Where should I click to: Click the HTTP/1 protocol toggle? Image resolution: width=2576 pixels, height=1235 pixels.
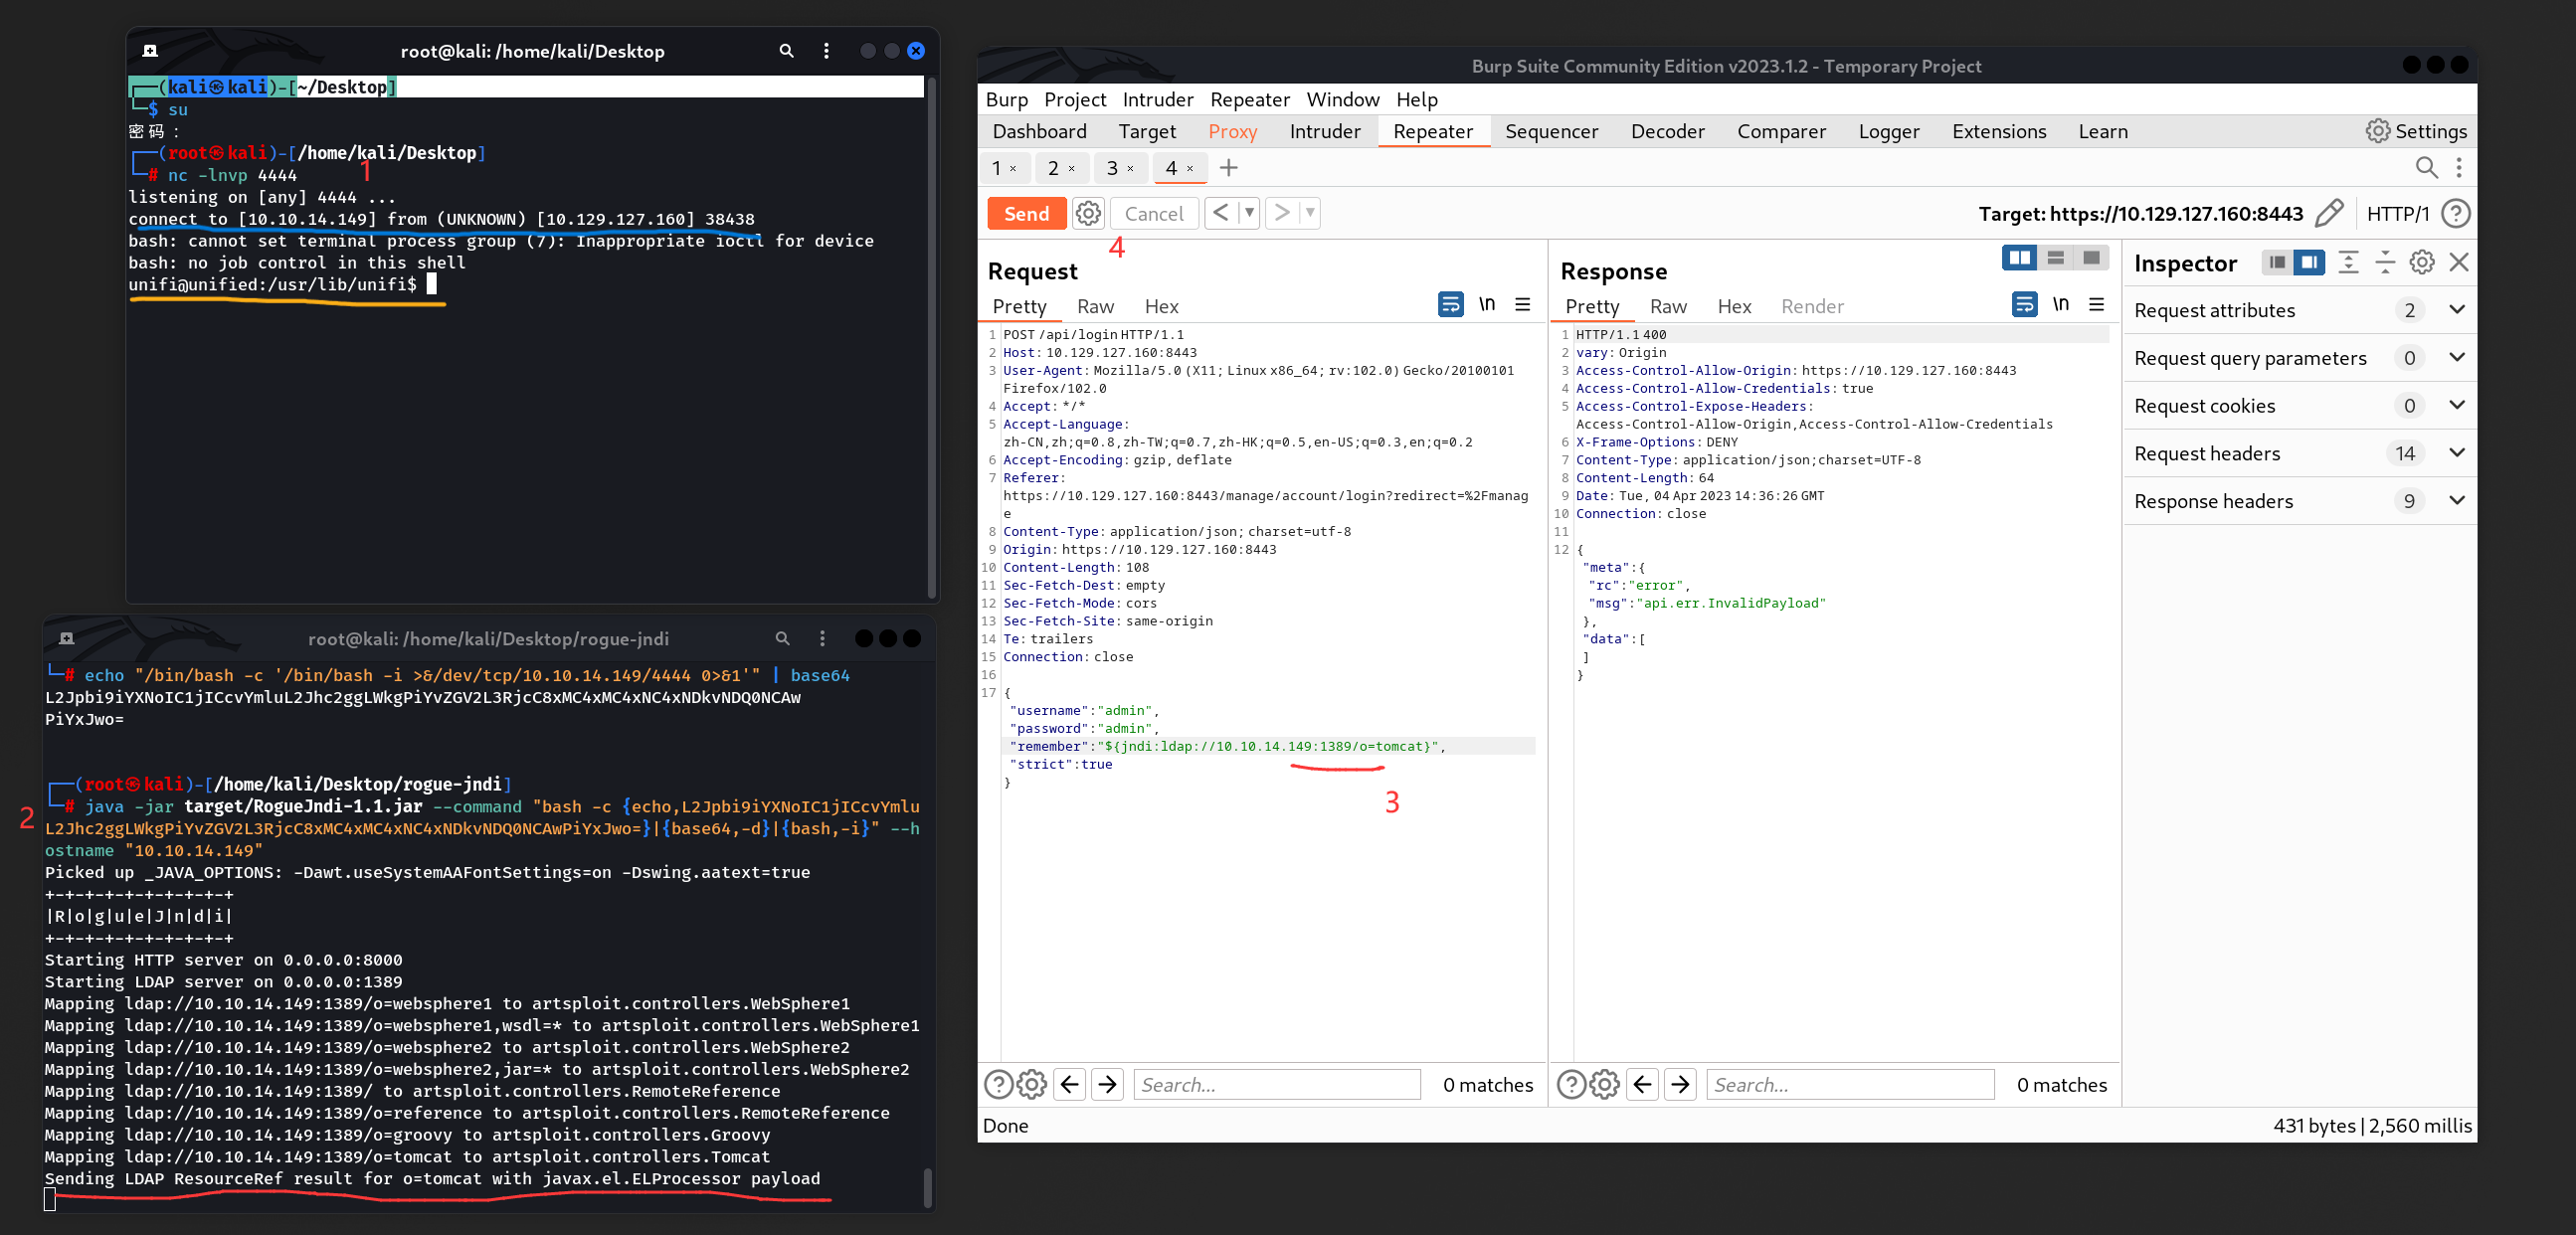[x=2397, y=213]
